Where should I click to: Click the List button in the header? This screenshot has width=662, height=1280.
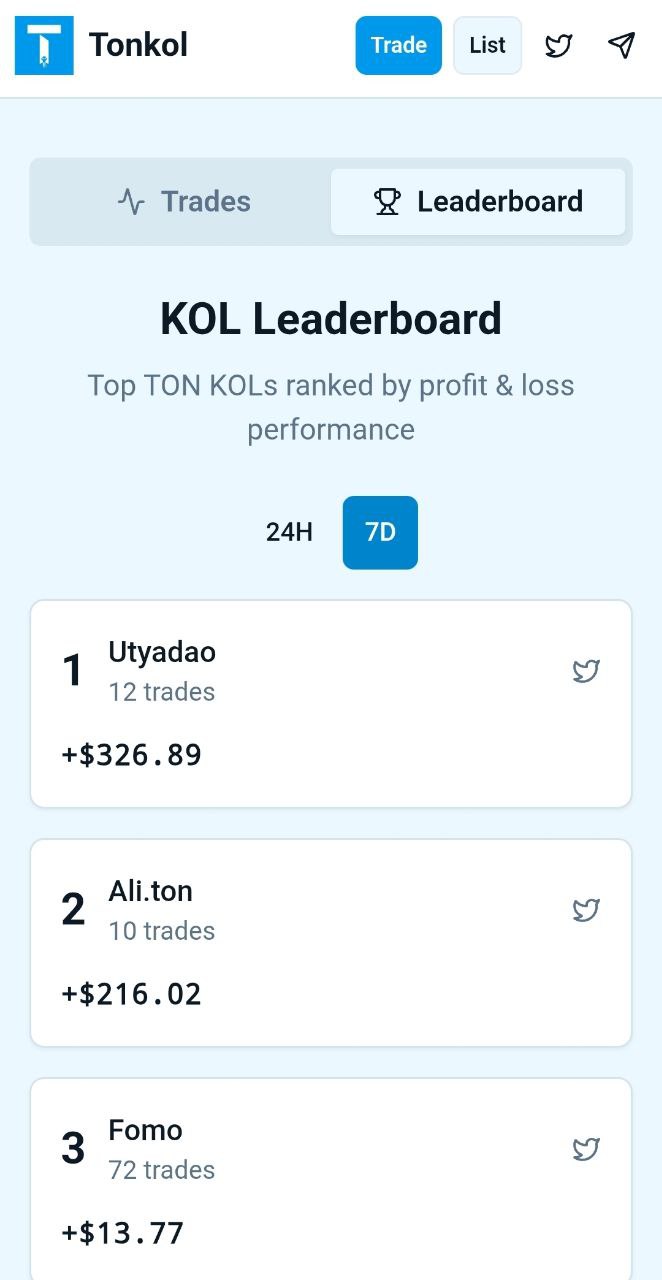pyautogui.click(x=487, y=45)
